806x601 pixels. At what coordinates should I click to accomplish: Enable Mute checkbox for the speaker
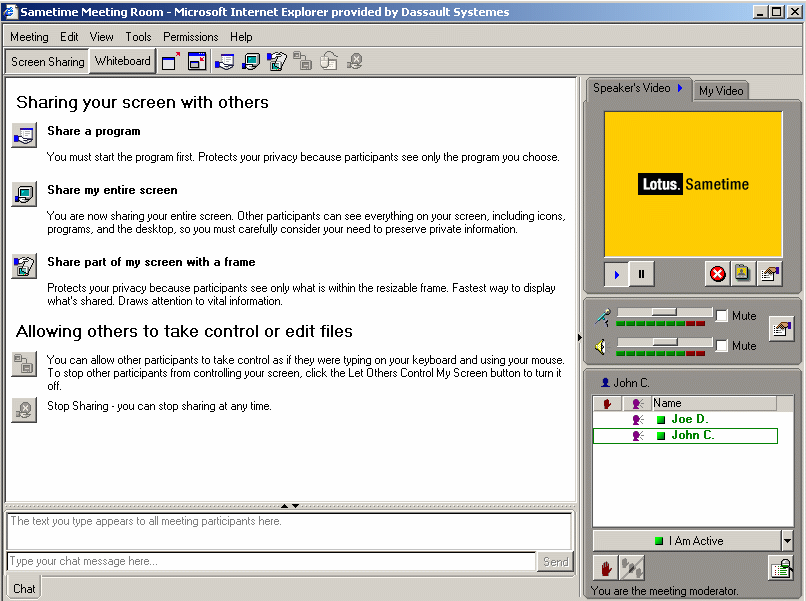click(x=722, y=345)
